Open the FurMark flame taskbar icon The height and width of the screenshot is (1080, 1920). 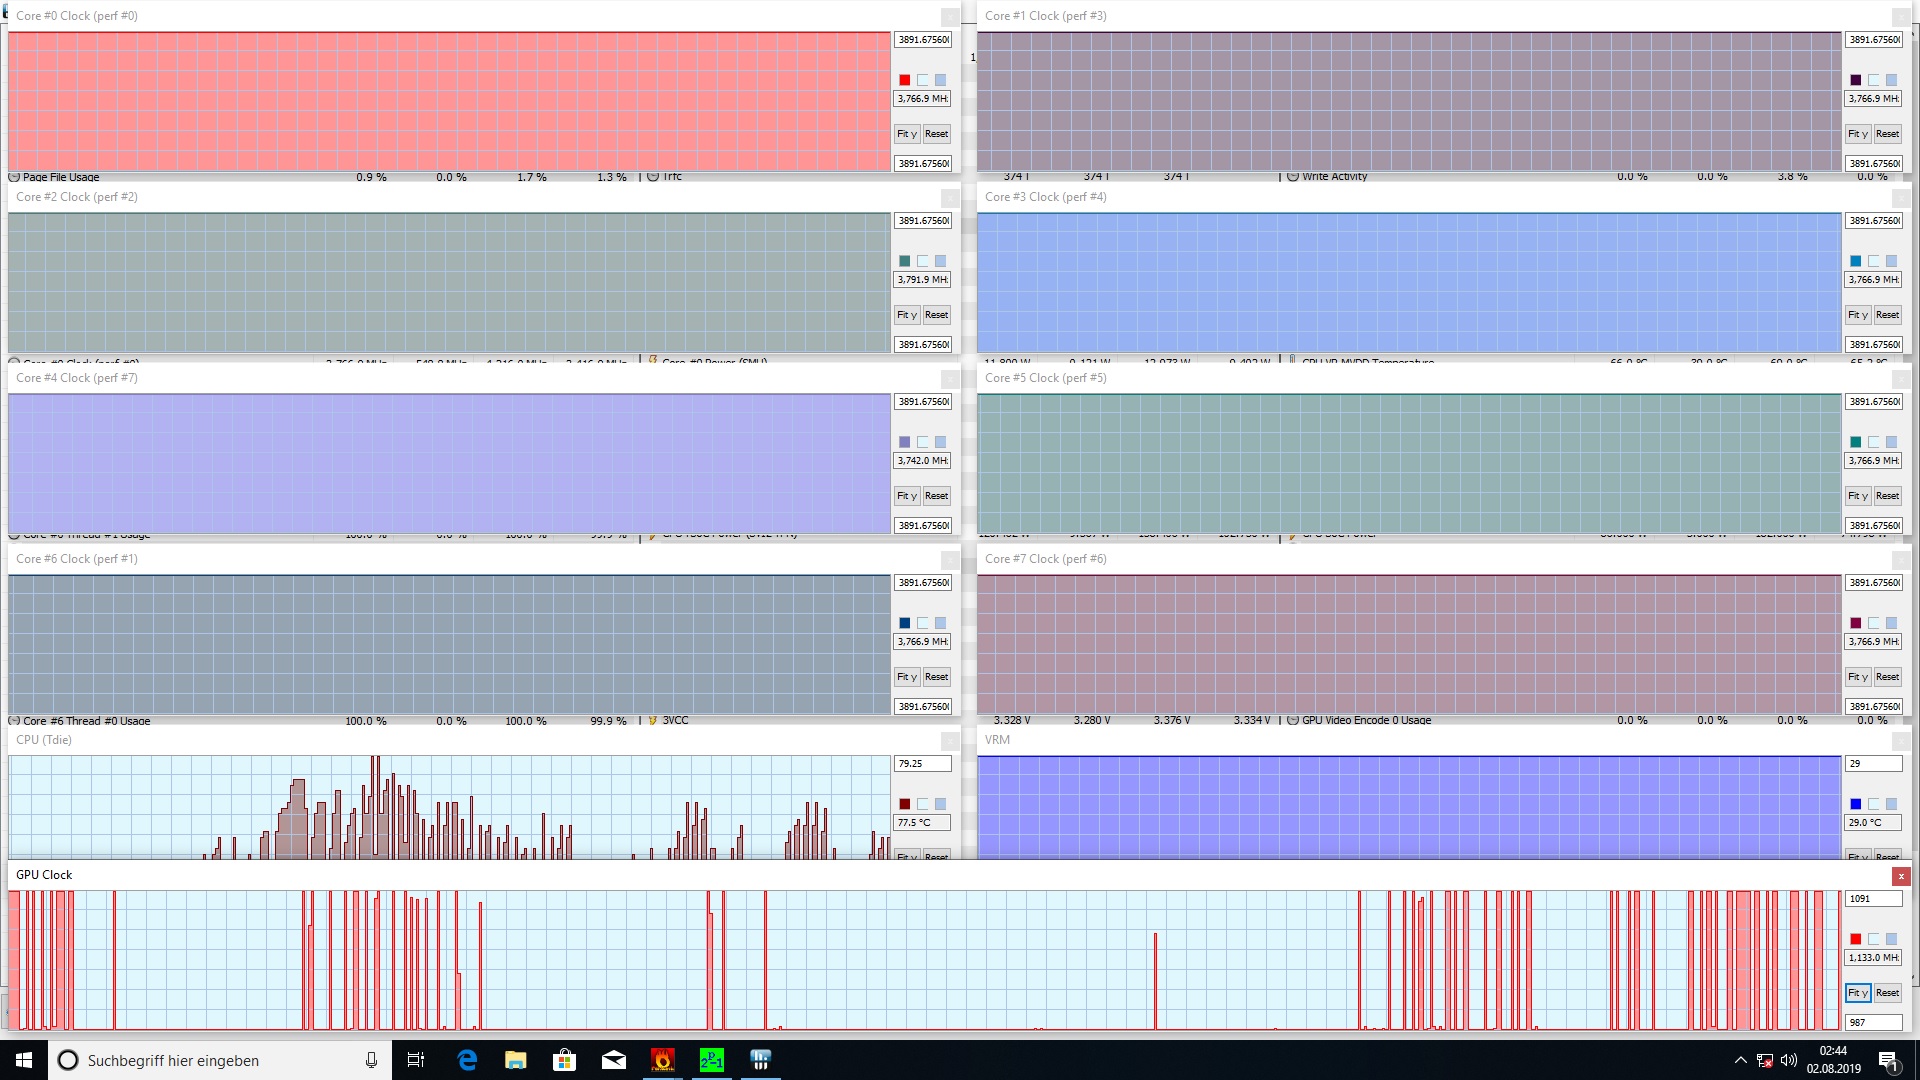(x=662, y=1060)
